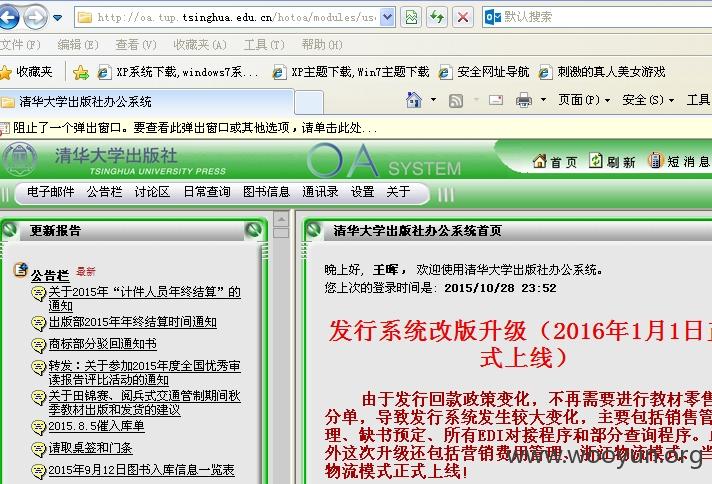Open the 页面(P) dropdown menu
The width and height of the screenshot is (712, 484).
tap(584, 99)
